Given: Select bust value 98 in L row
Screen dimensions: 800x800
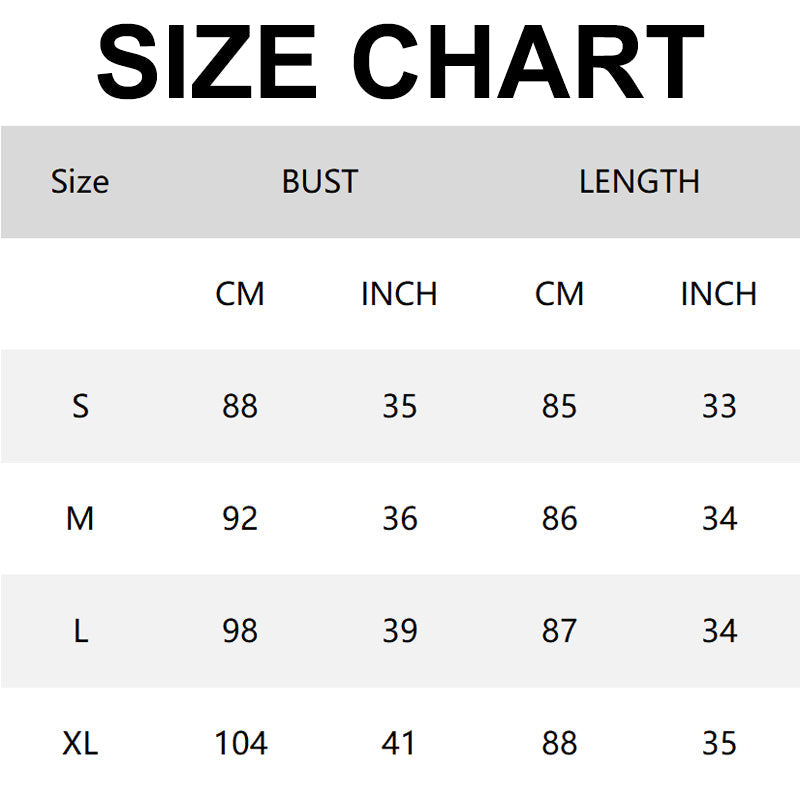Looking at the screenshot, I should 240,631.
